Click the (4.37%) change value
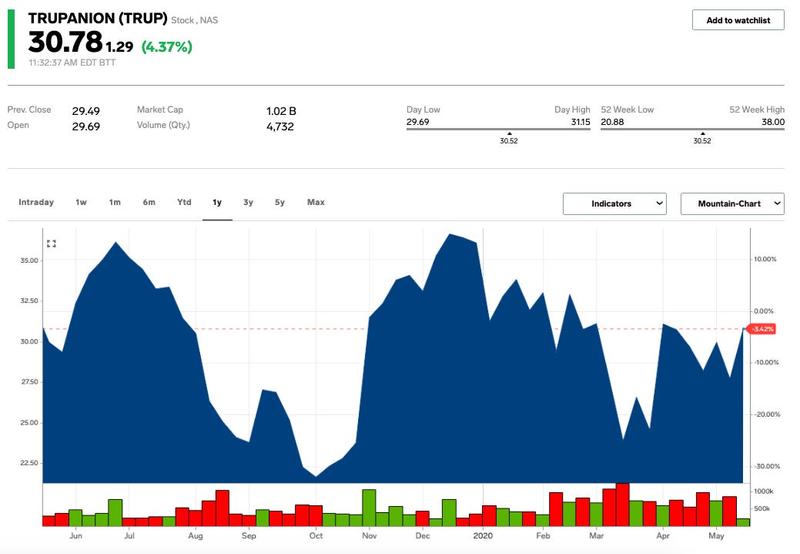Image resolution: width=800 pixels, height=554 pixels. [167, 47]
